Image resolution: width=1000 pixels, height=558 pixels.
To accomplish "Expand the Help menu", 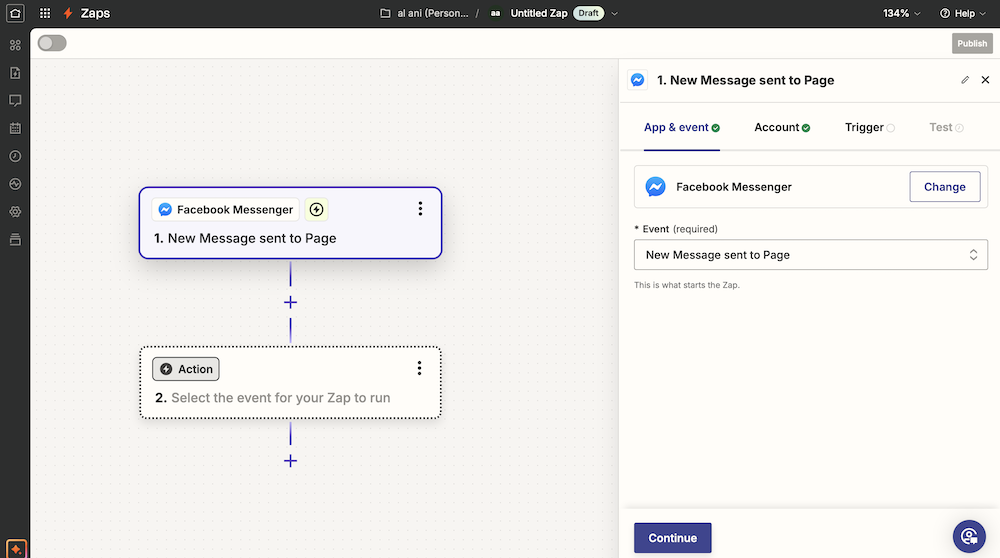I will 962,14.
